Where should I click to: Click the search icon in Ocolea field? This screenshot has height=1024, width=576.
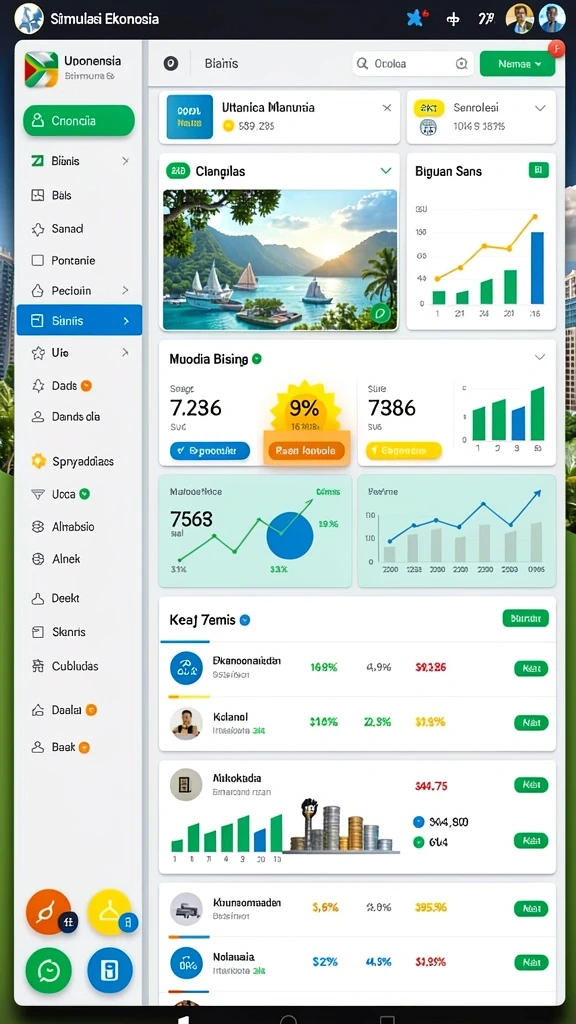(x=362, y=63)
